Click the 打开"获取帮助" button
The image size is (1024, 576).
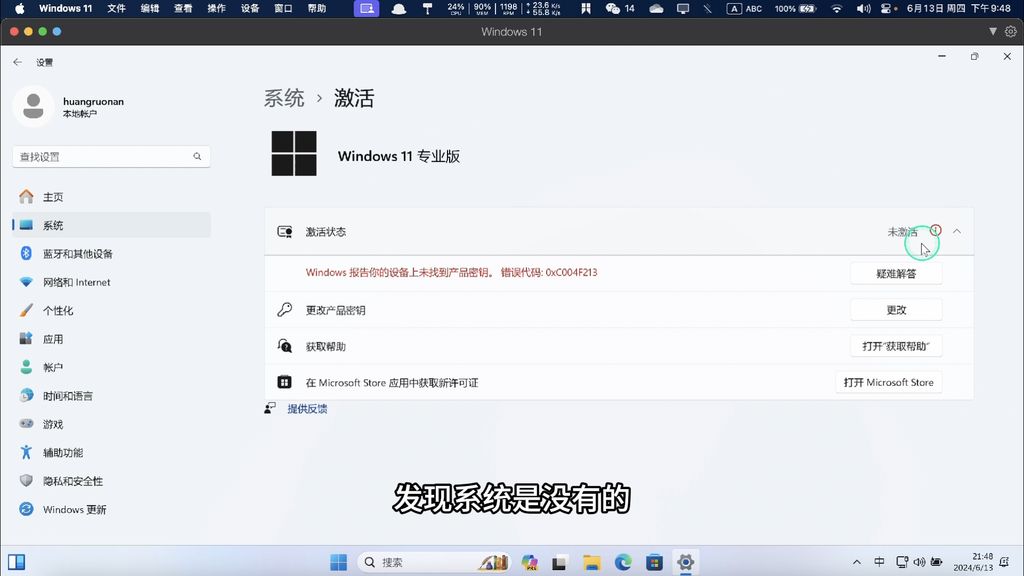pyautogui.click(x=896, y=346)
